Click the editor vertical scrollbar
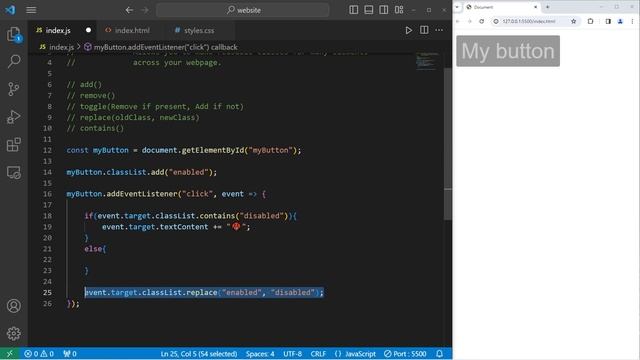 (x=448, y=144)
